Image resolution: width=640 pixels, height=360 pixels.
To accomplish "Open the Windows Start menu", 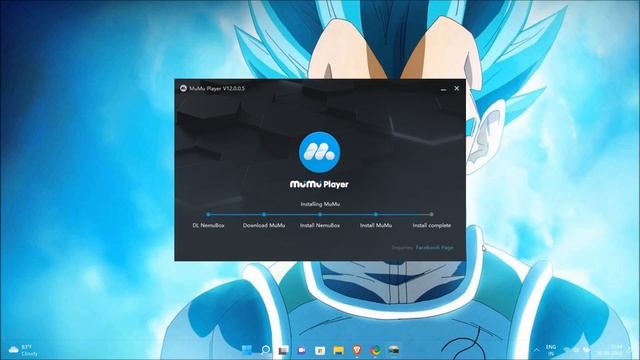I will click(x=247, y=350).
